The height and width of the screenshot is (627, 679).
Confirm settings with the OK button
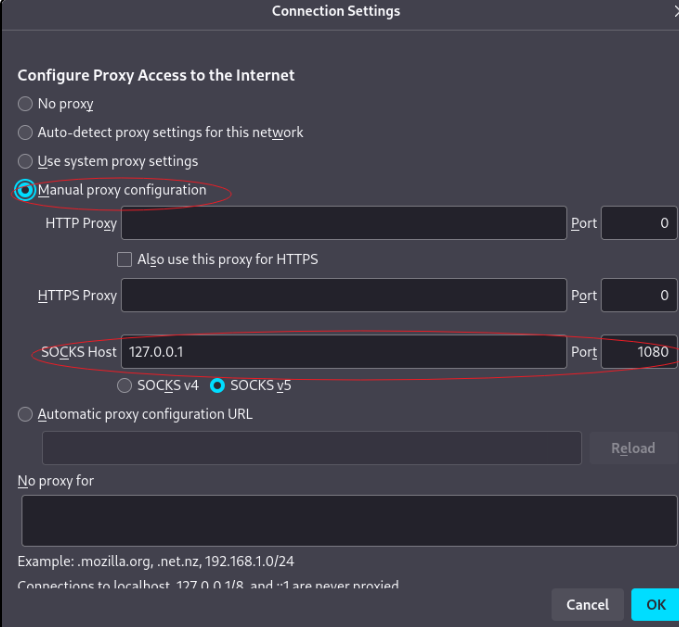point(655,604)
